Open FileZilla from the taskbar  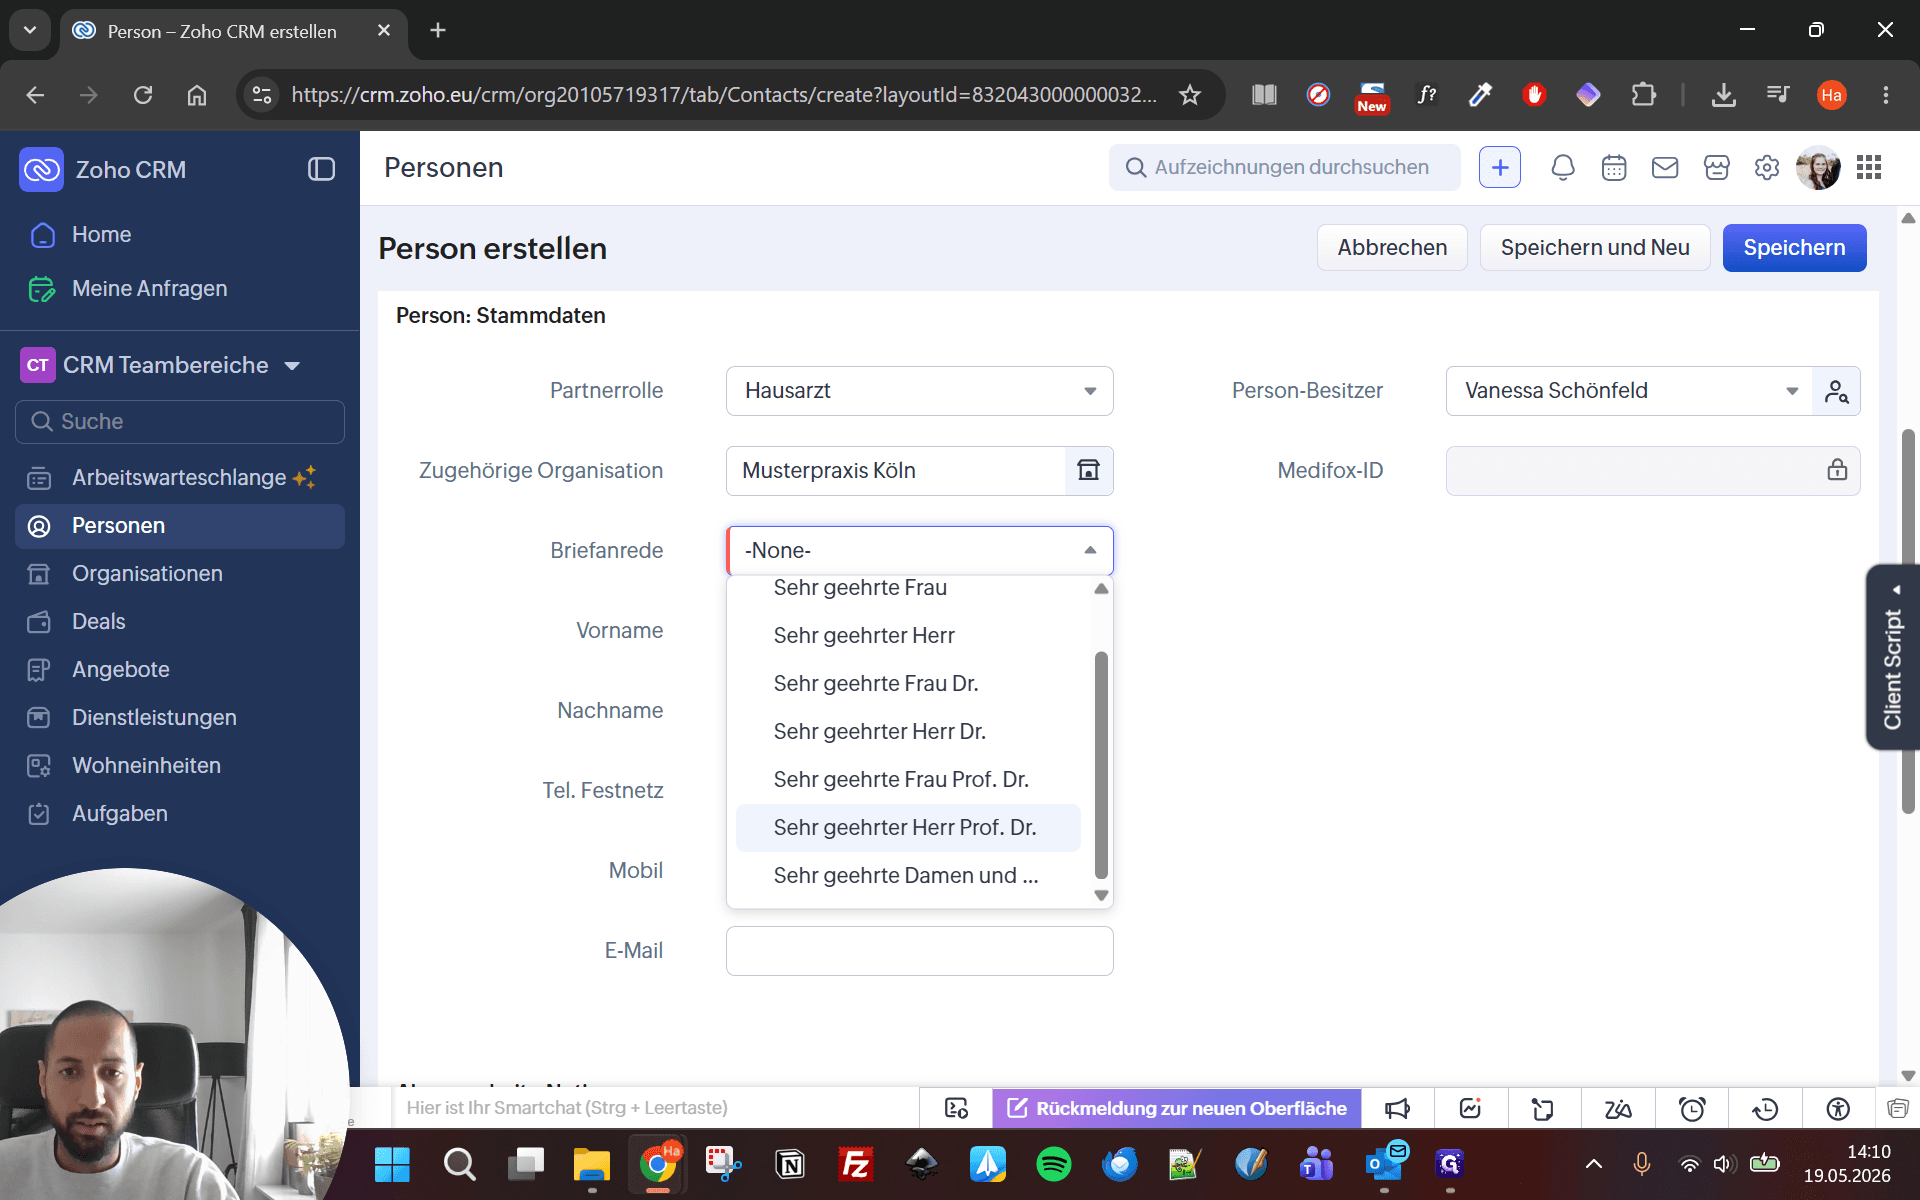click(856, 1164)
